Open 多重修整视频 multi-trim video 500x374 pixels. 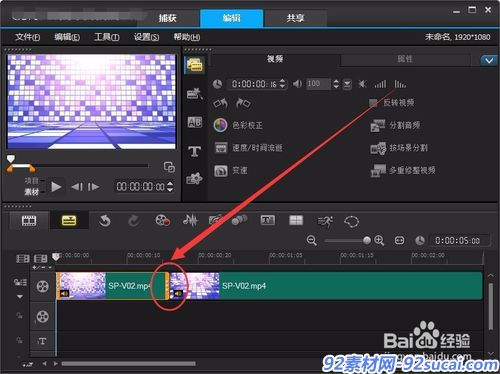(403, 171)
